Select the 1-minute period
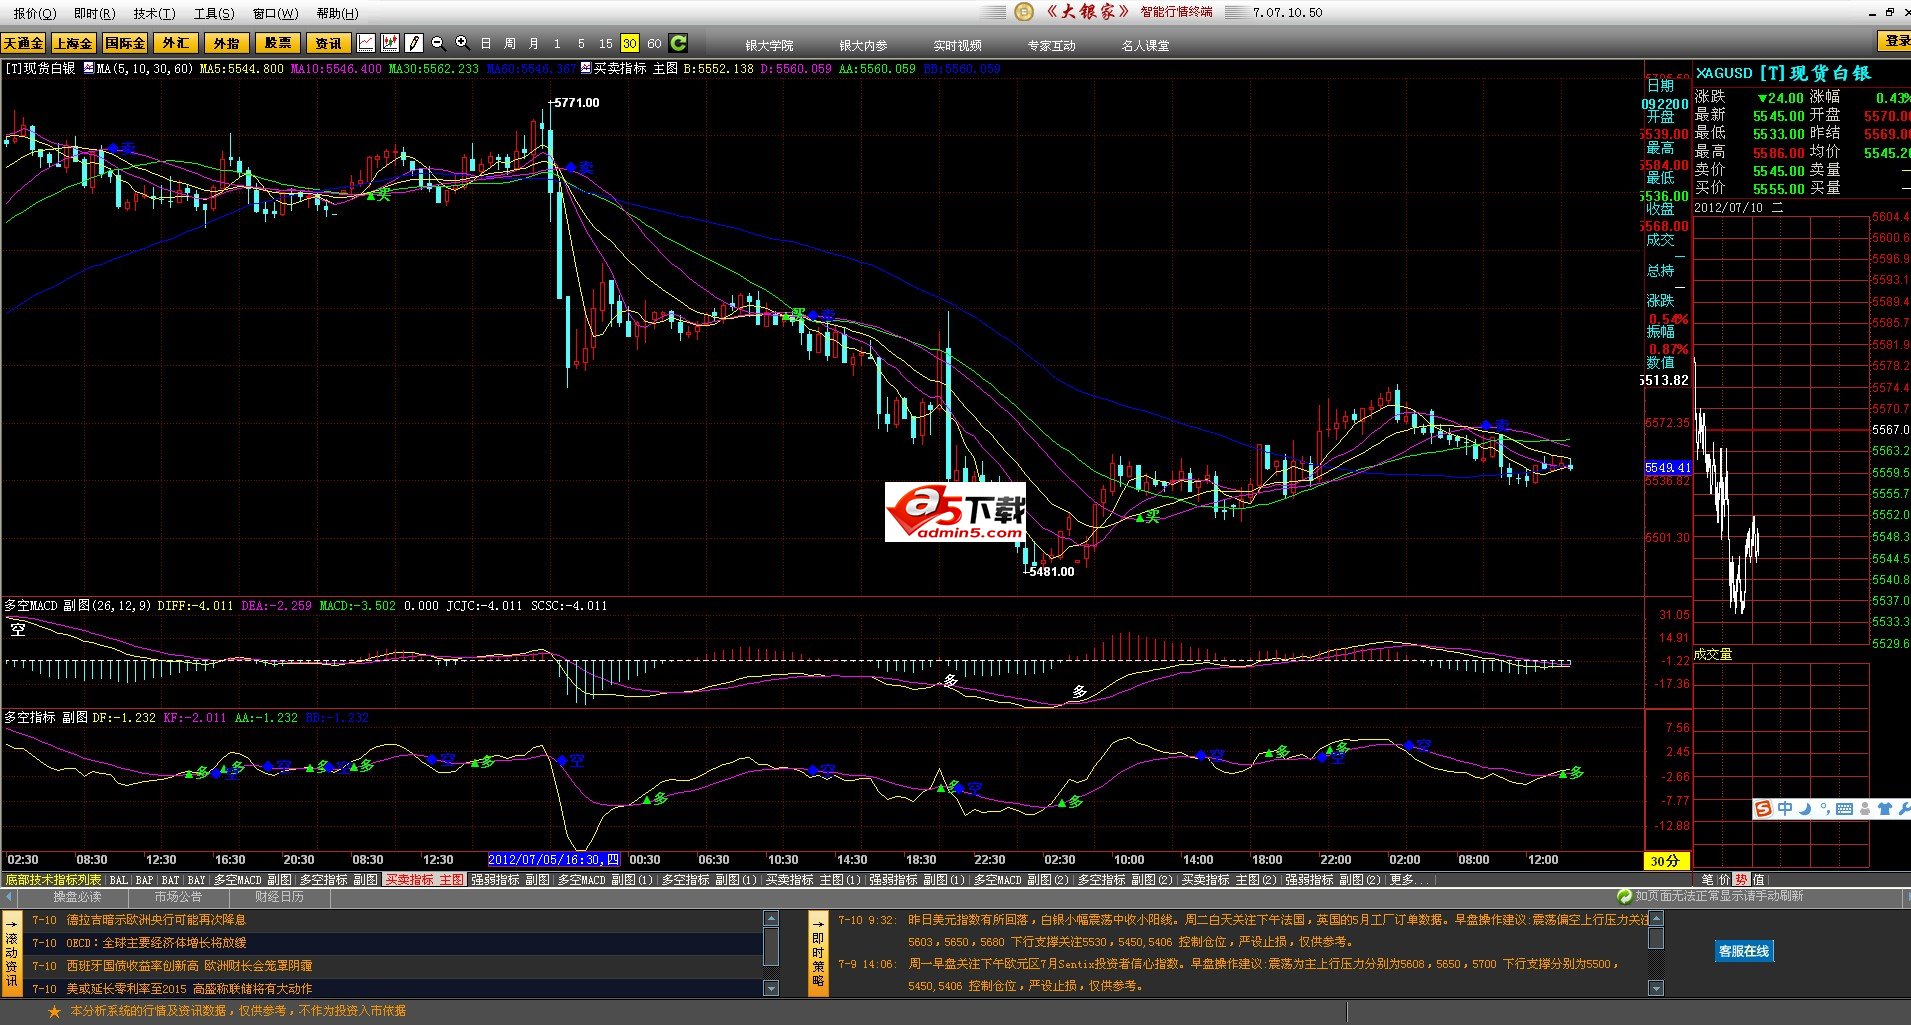 [x=557, y=43]
